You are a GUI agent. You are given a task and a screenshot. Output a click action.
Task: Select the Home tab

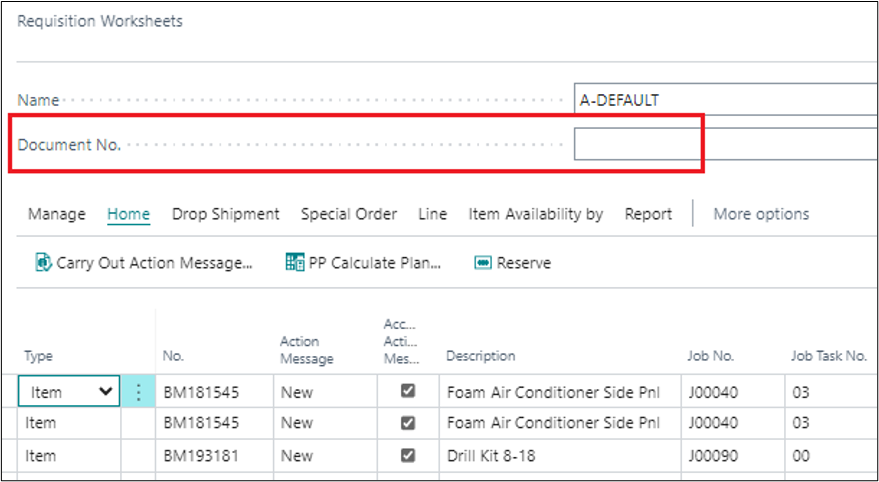[x=128, y=214]
